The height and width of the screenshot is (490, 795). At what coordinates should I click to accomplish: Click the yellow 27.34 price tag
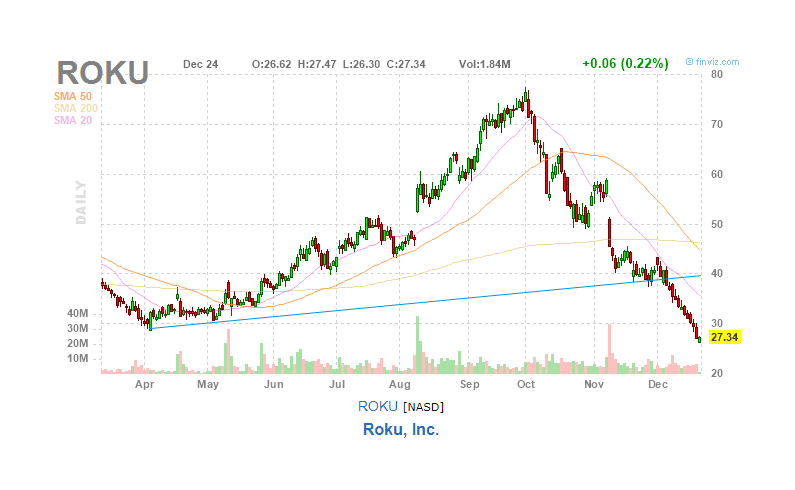pos(725,337)
